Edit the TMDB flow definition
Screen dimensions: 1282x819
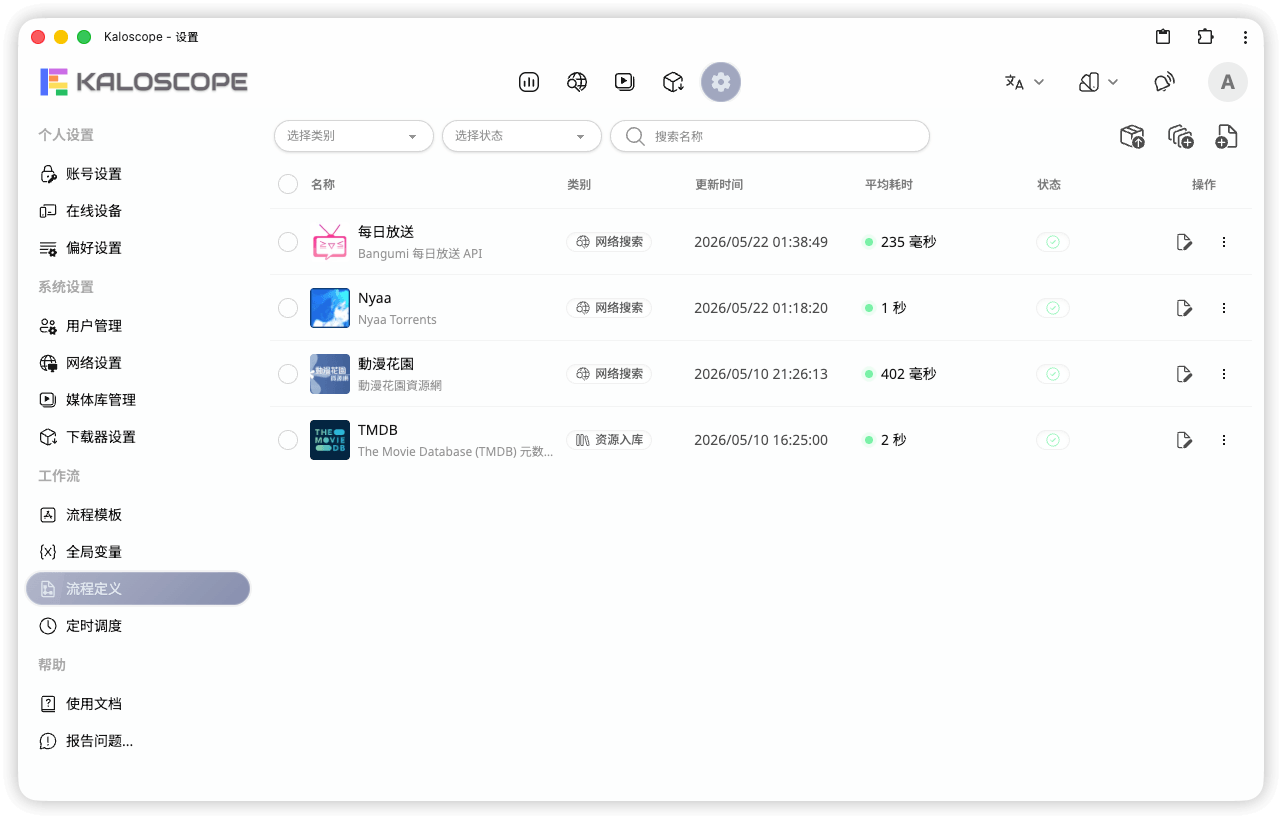pyautogui.click(x=1185, y=440)
